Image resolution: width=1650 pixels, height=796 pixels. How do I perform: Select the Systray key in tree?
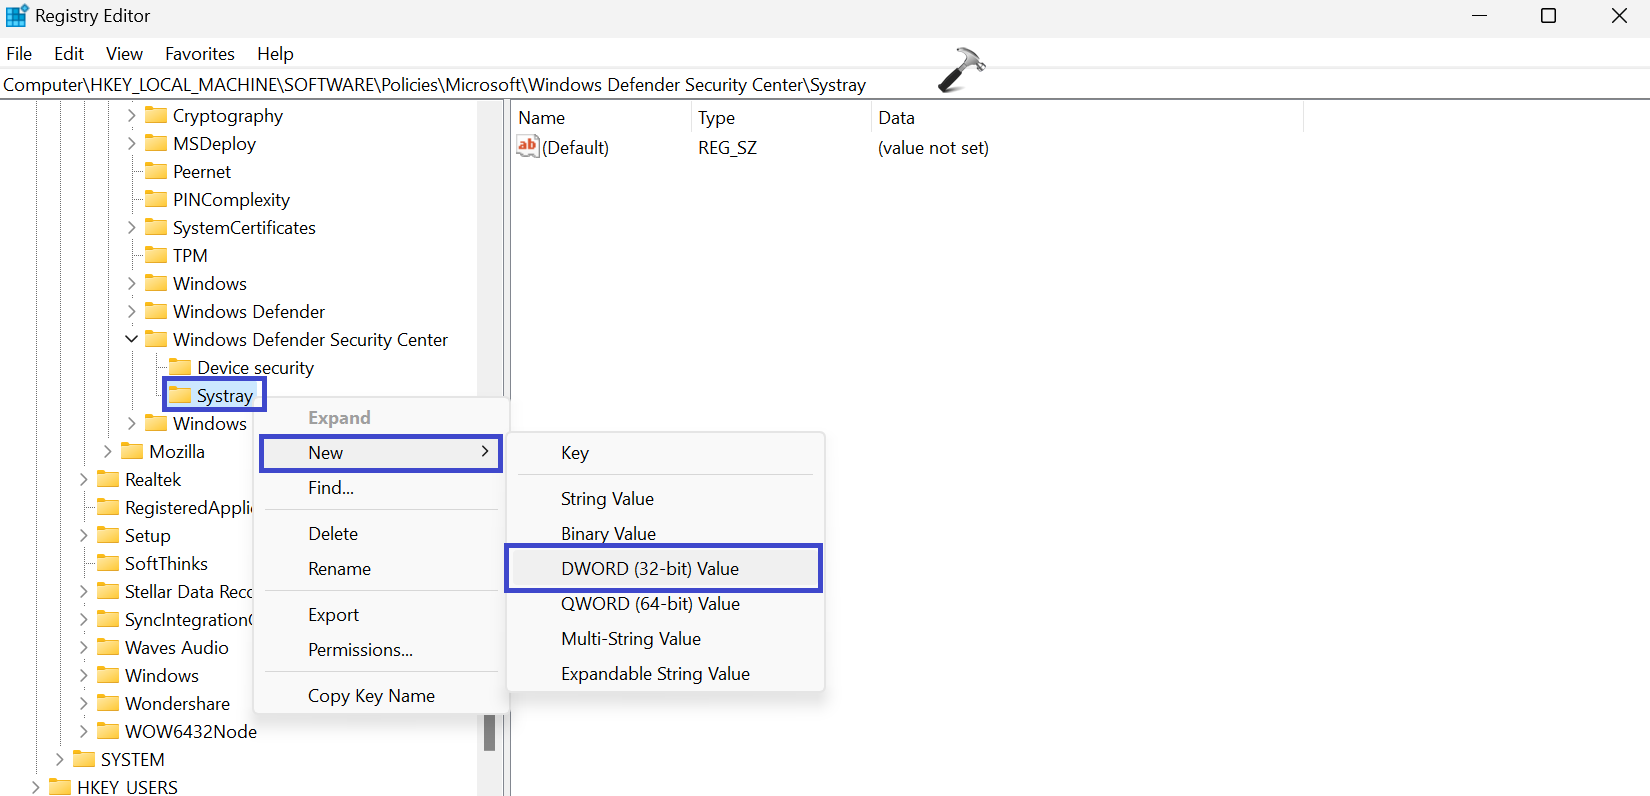[x=224, y=396]
